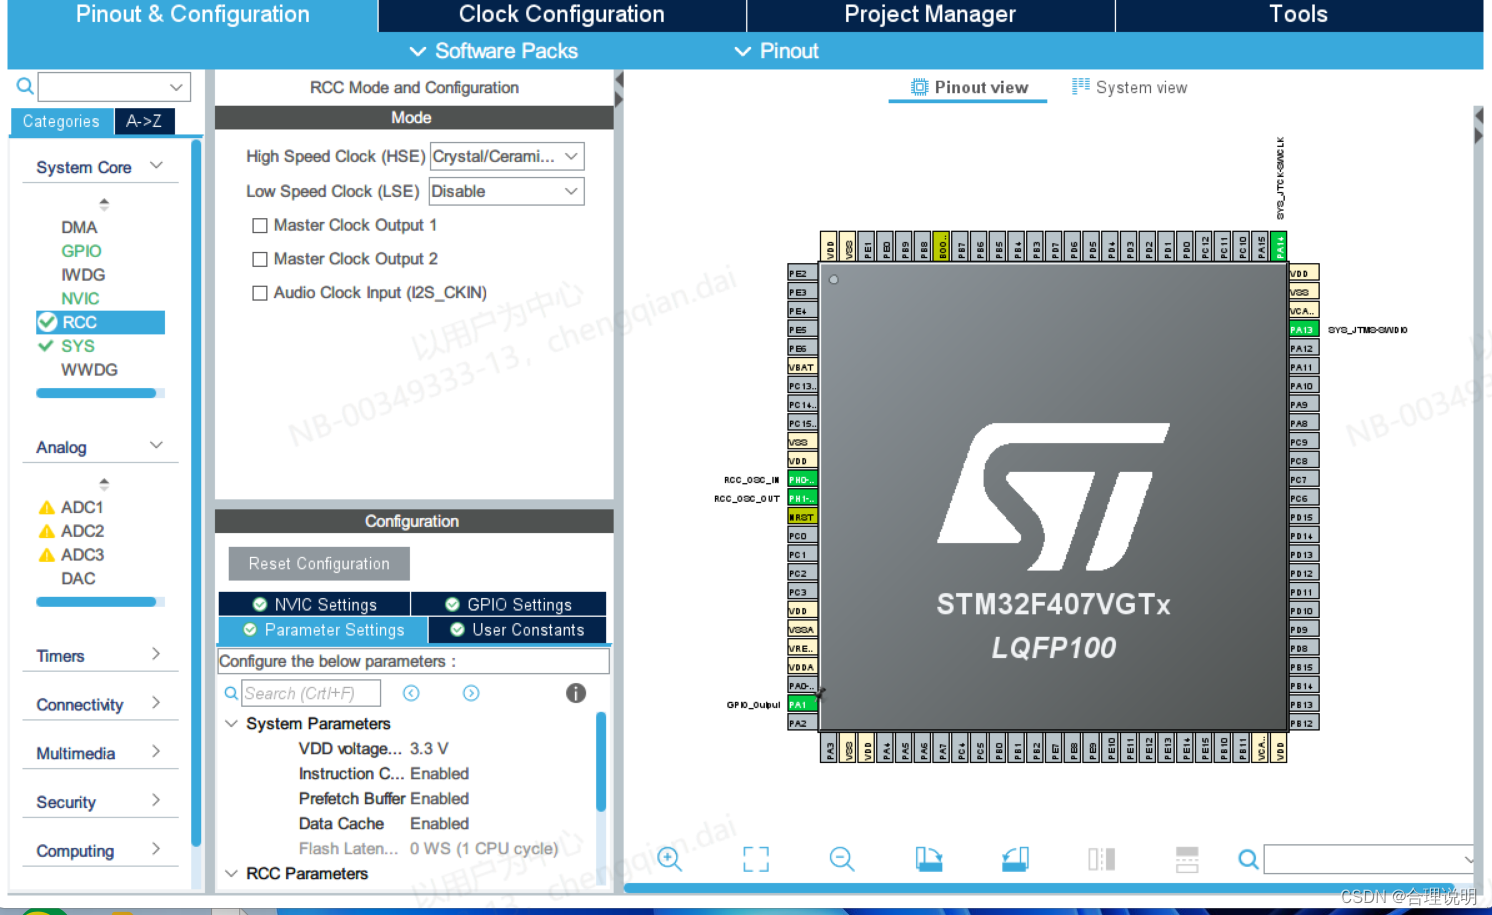The height and width of the screenshot is (915, 1492).
Task: Select DAC in the Analog list
Action: (78, 578)
